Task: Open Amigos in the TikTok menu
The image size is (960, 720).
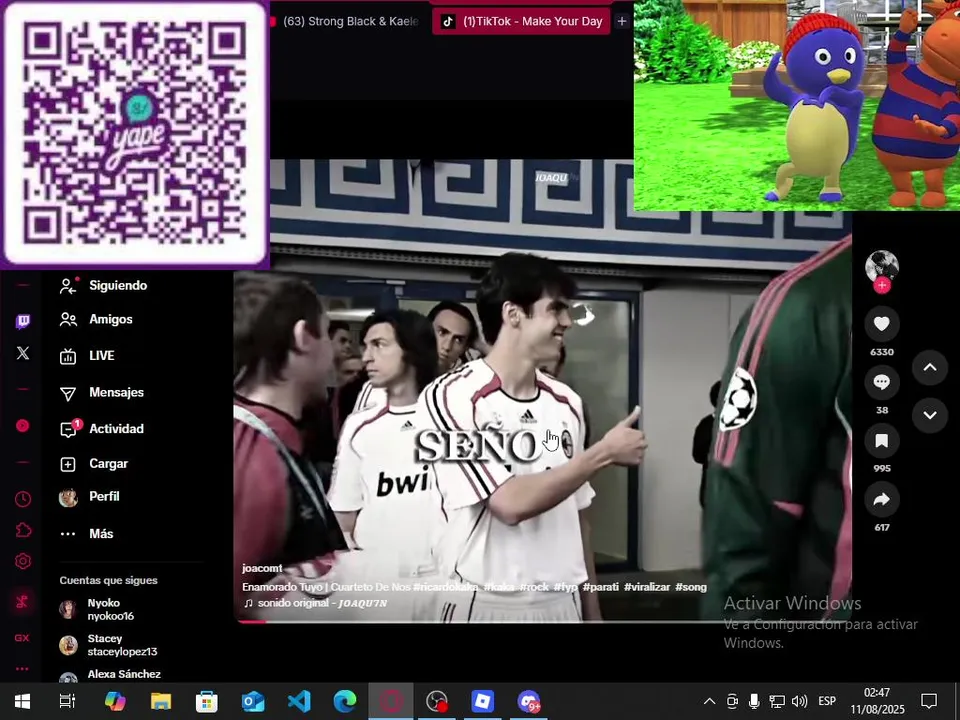Action: [97, 319]
